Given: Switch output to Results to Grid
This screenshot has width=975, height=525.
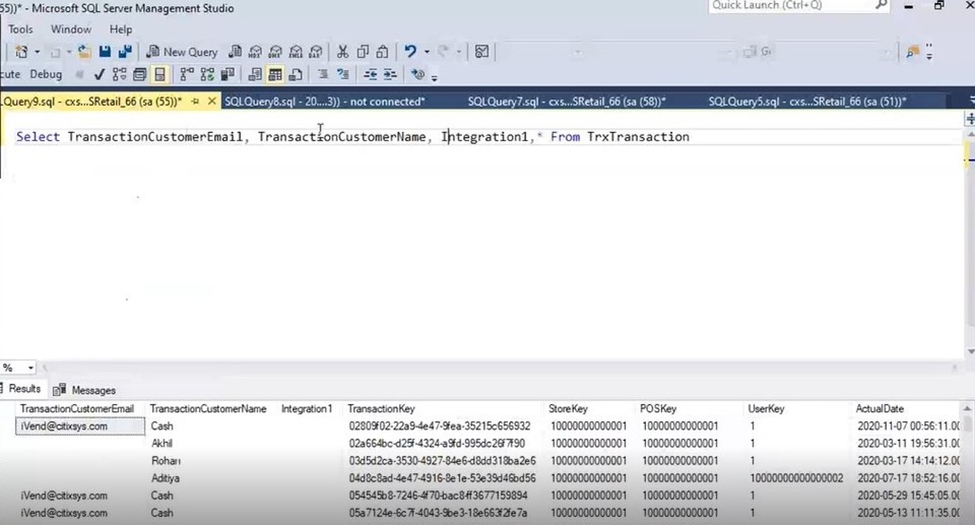Looking at the screenshot, I should click(x=275, y=75).
